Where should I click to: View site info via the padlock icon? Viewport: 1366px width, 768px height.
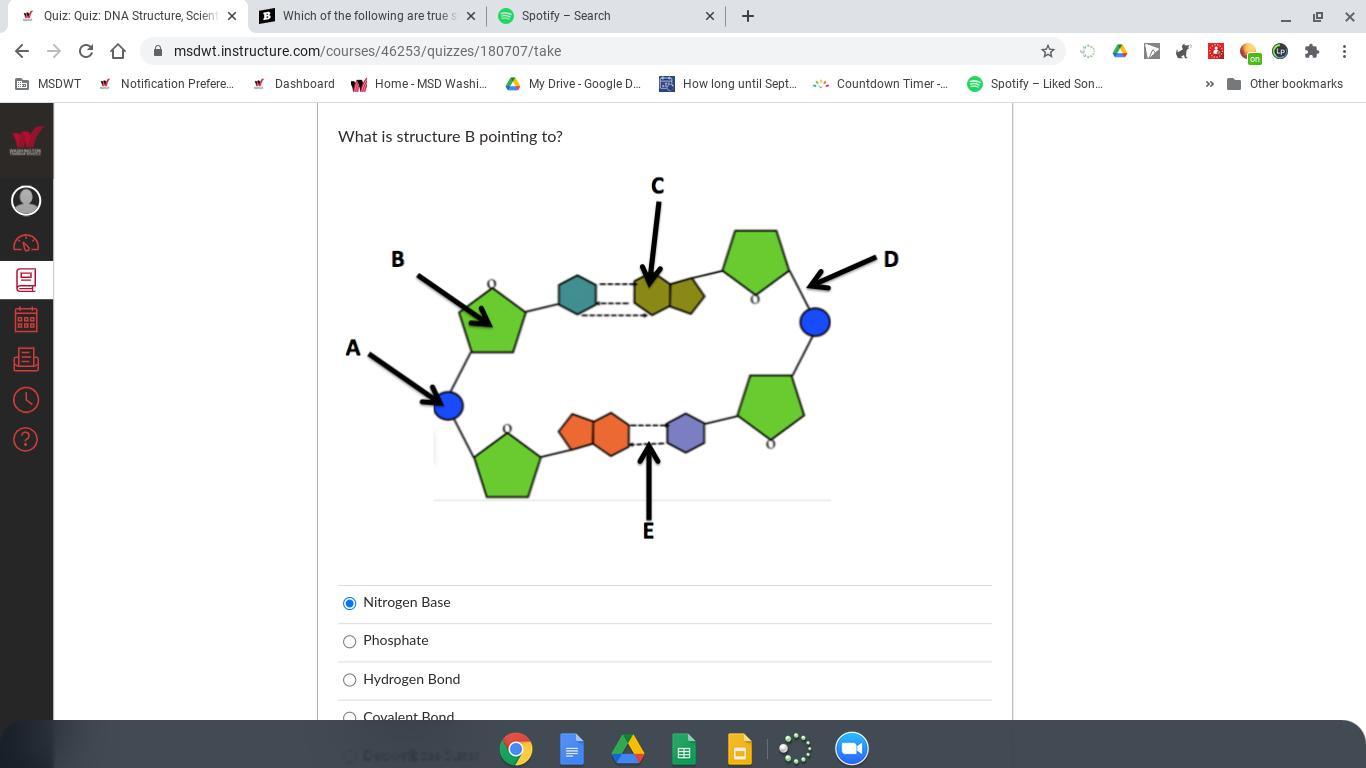[157, 51]
